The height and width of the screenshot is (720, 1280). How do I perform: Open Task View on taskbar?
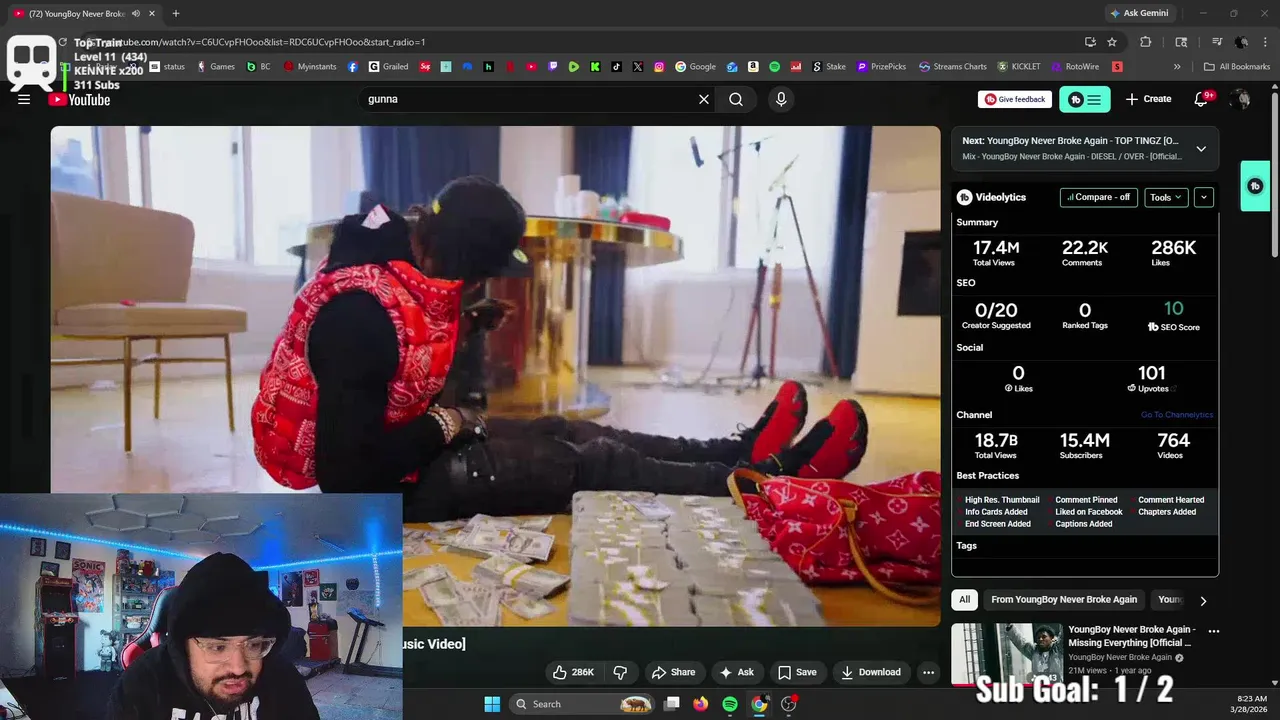point(672,704)
